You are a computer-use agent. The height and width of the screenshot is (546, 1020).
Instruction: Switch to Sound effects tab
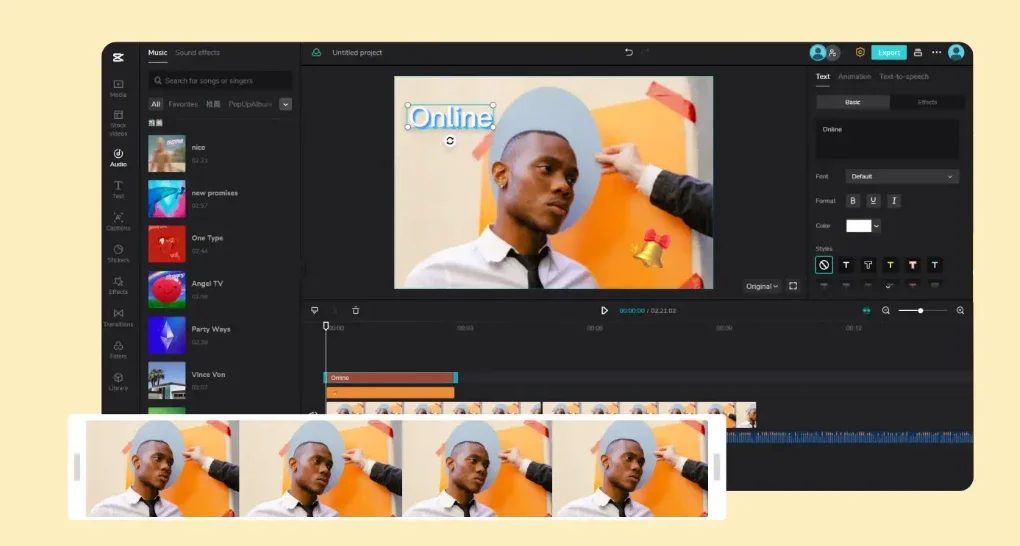pyautogui.click(x=197, y=53)
